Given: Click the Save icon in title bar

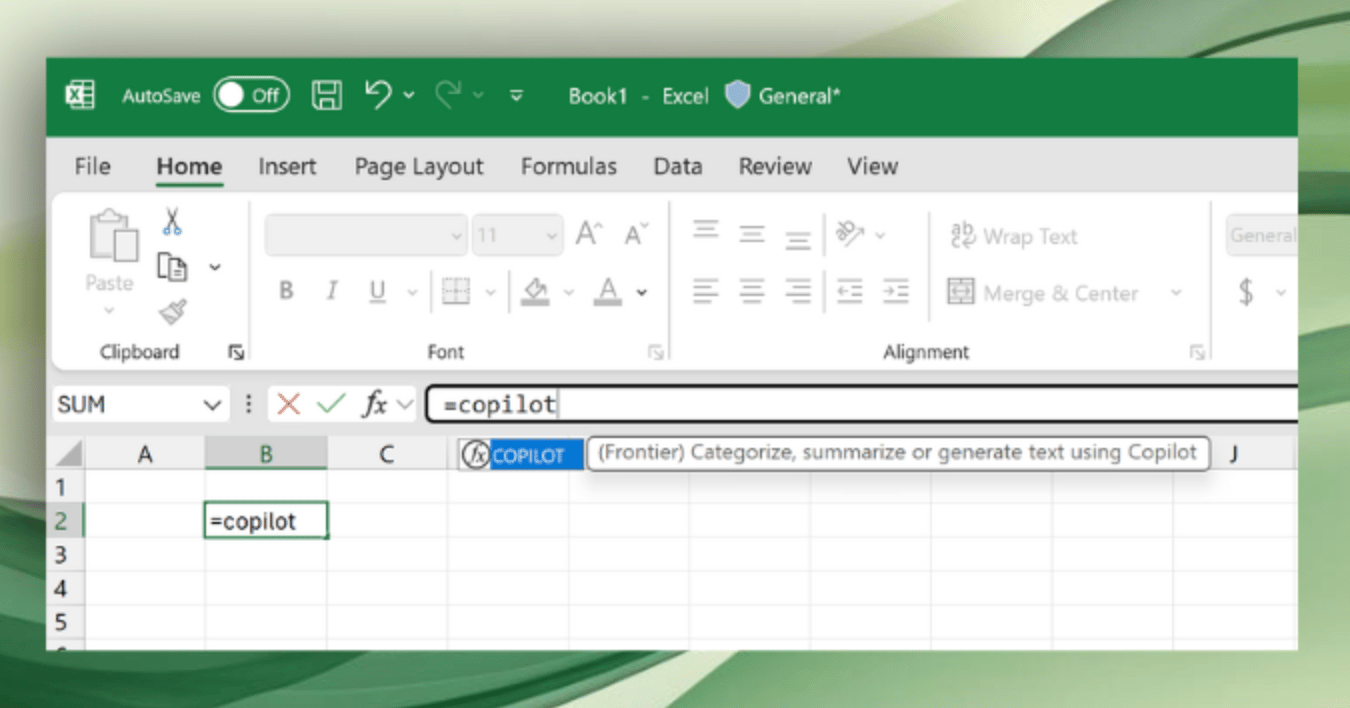Looking at the screenshot, I should click(x=326, y=96).
